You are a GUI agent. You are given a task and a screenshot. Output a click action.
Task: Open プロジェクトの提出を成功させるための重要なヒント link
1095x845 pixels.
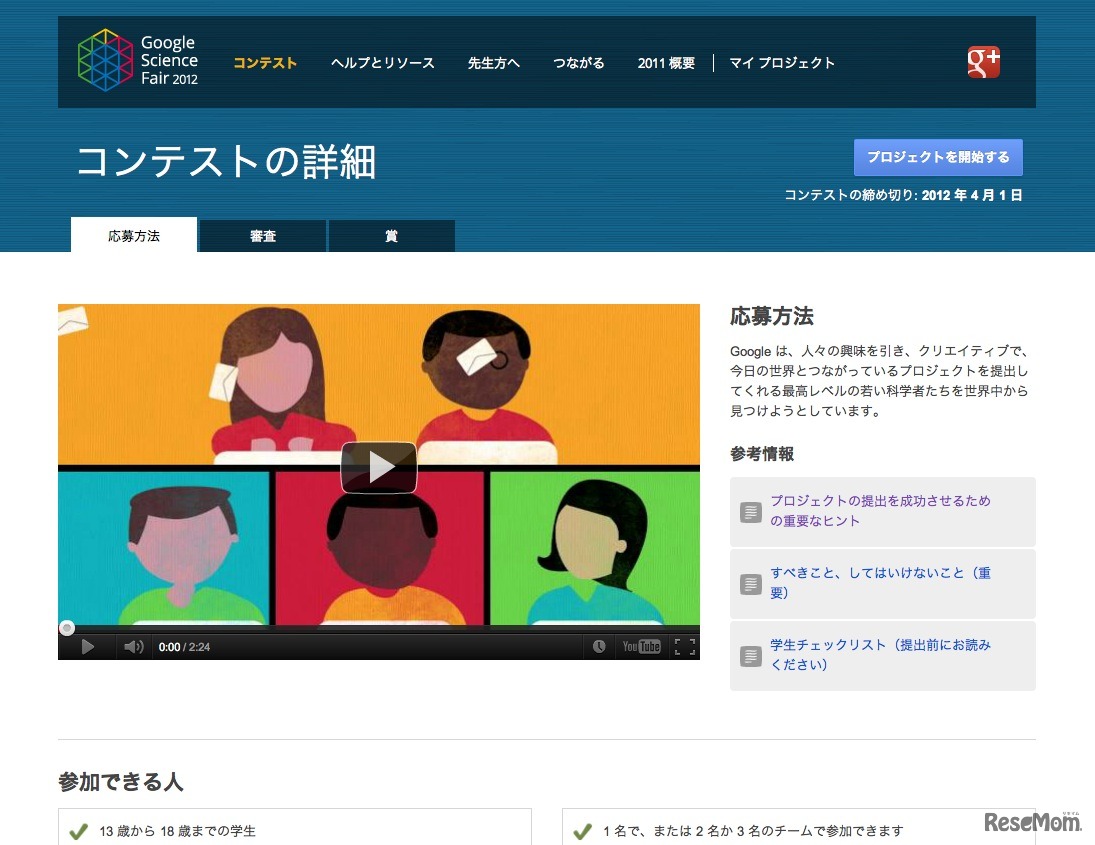[880, 510]
